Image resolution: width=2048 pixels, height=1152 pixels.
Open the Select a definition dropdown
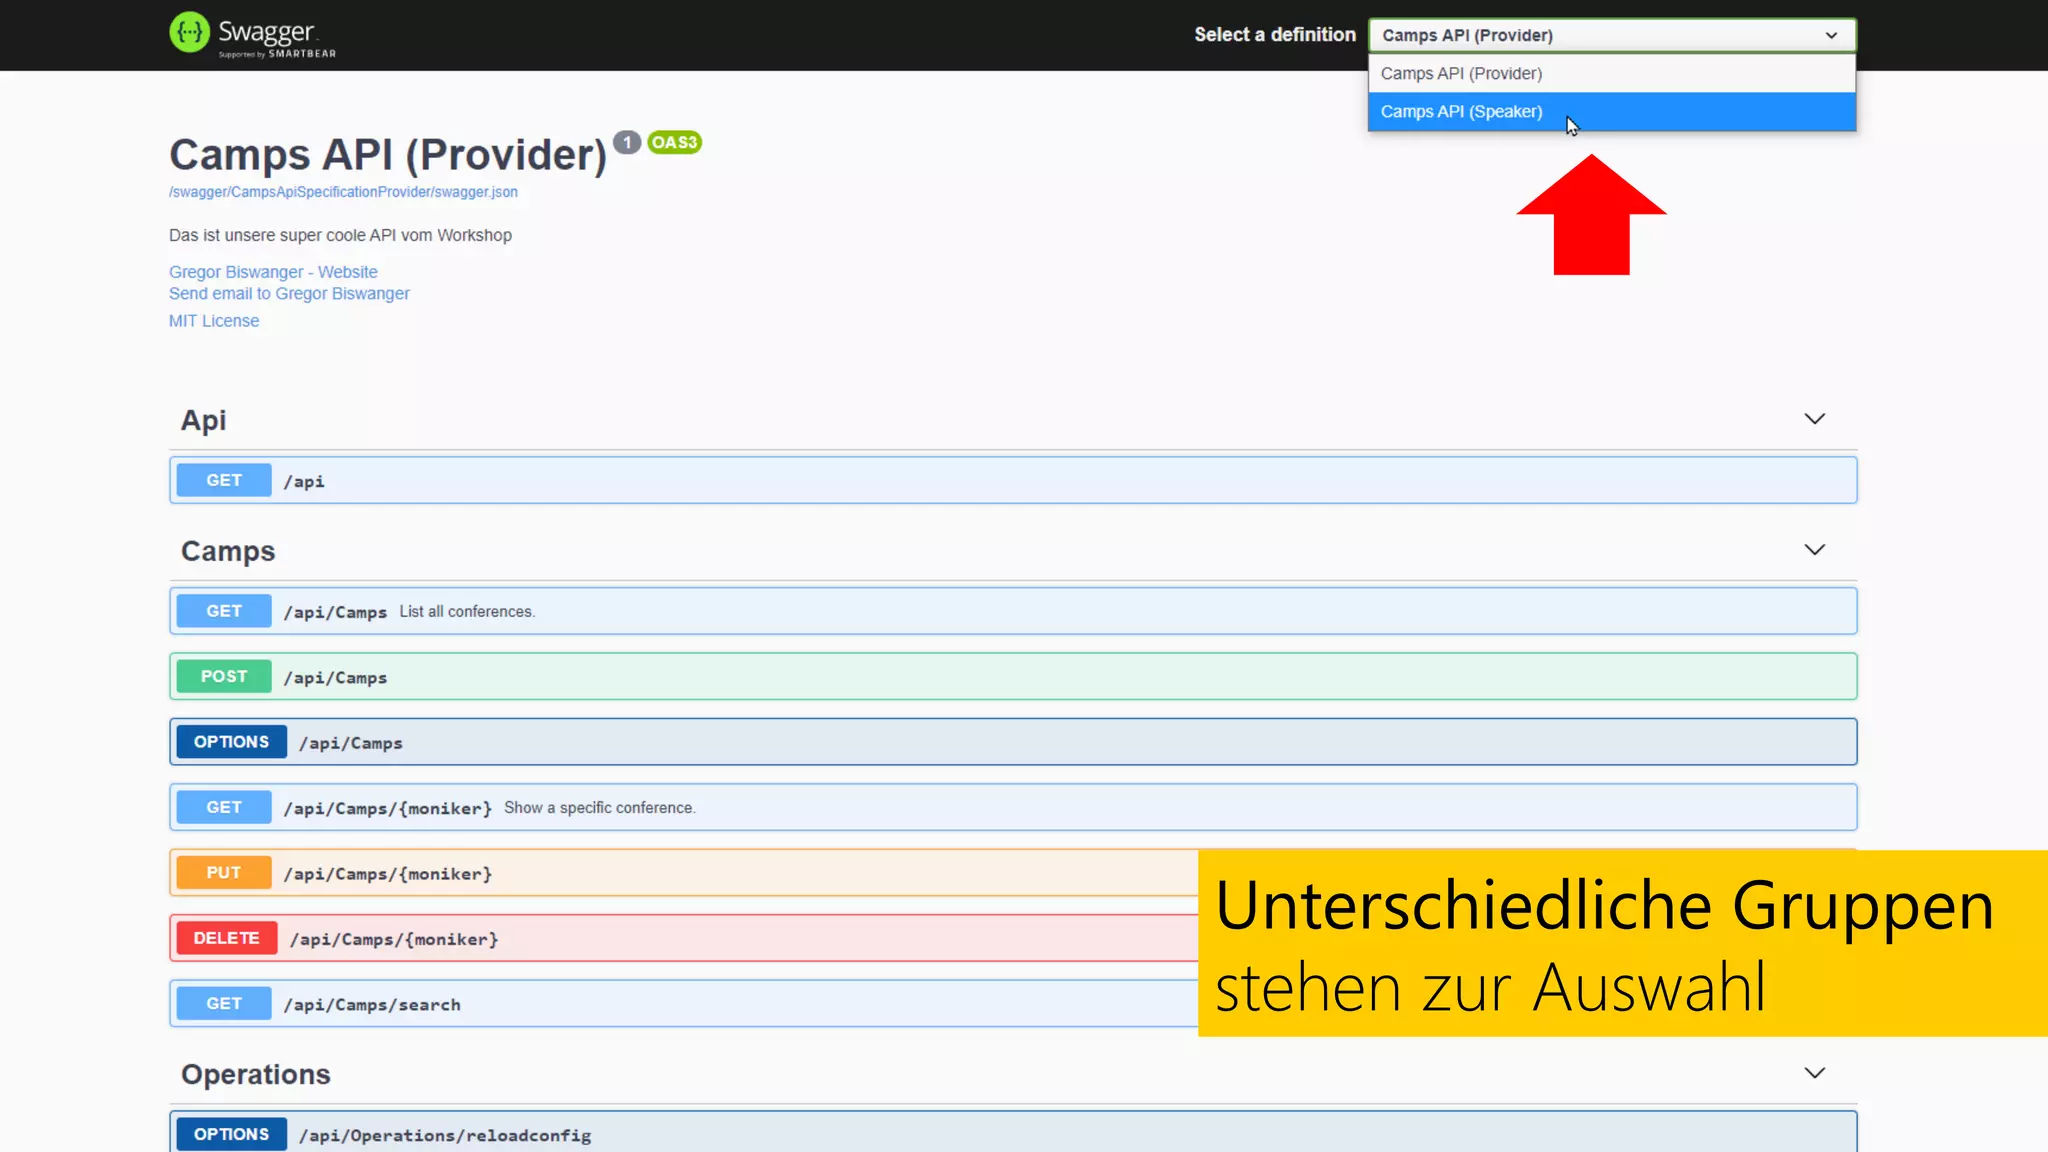point(1612,35)
